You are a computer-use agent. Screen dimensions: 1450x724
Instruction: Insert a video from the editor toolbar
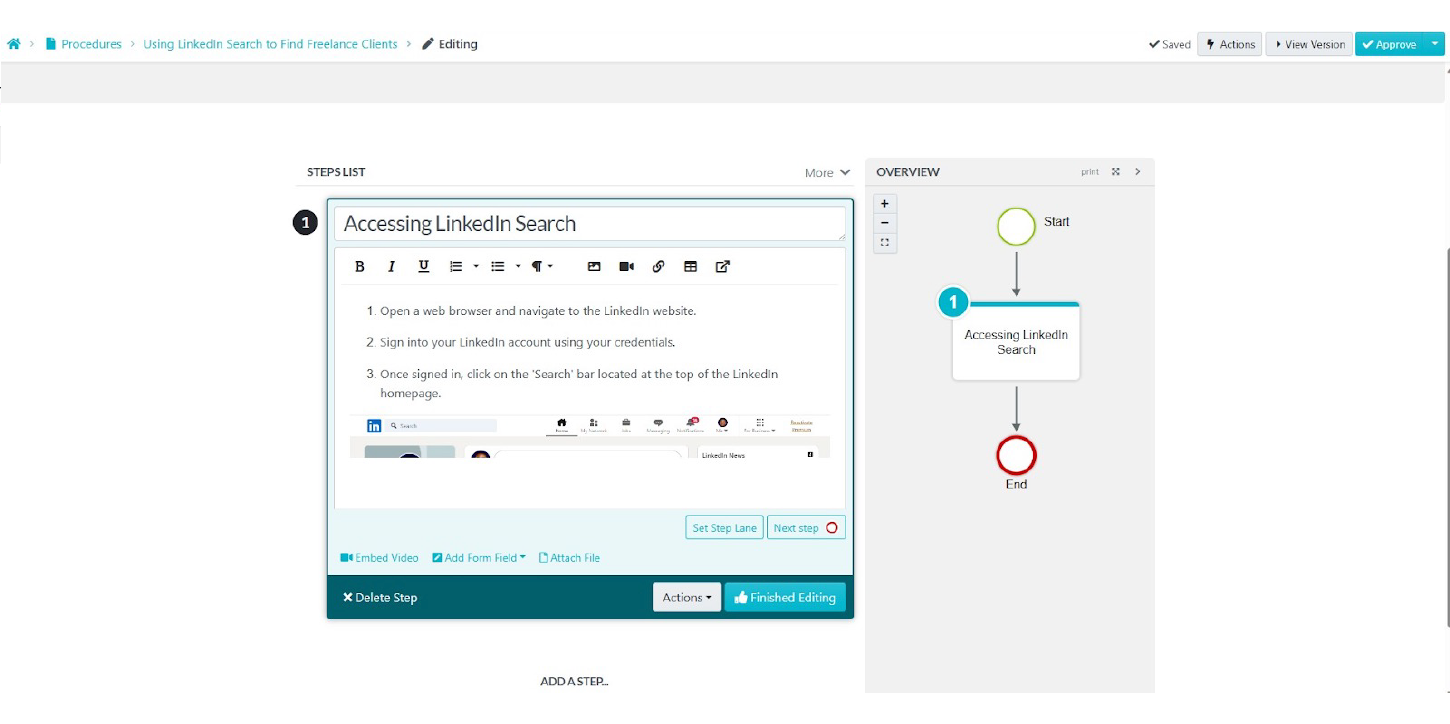[x=626, y=267]
